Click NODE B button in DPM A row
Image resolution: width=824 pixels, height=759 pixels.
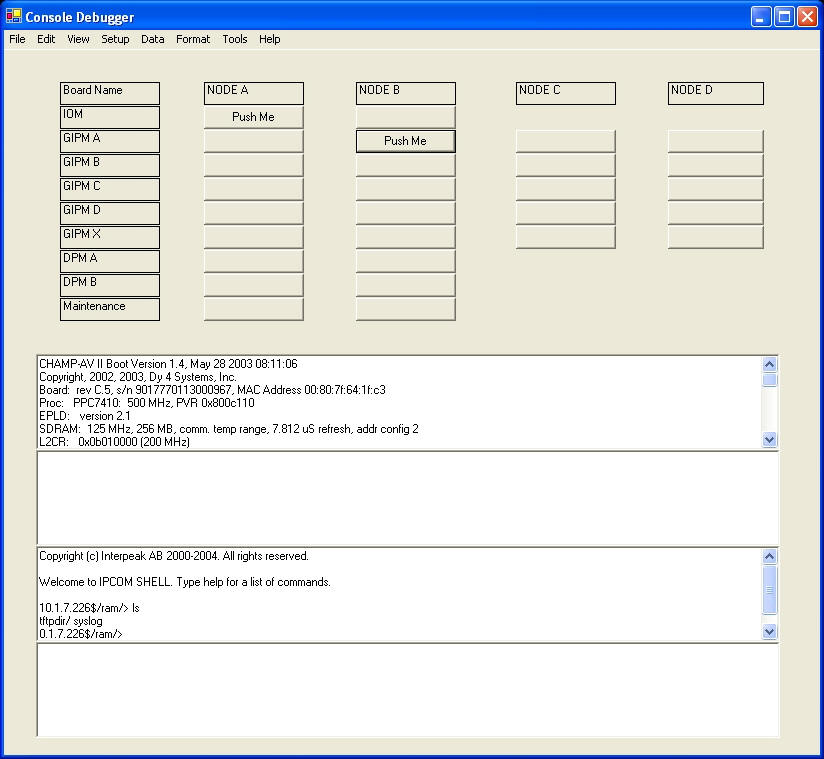tap(406, 261)
